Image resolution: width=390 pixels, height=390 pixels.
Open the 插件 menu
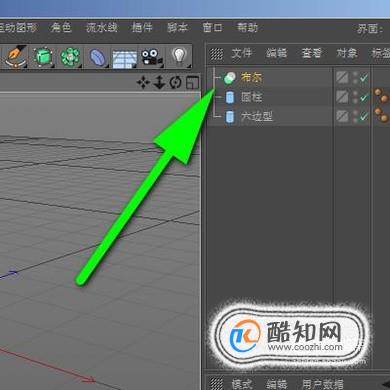click(x=142, y=27)
